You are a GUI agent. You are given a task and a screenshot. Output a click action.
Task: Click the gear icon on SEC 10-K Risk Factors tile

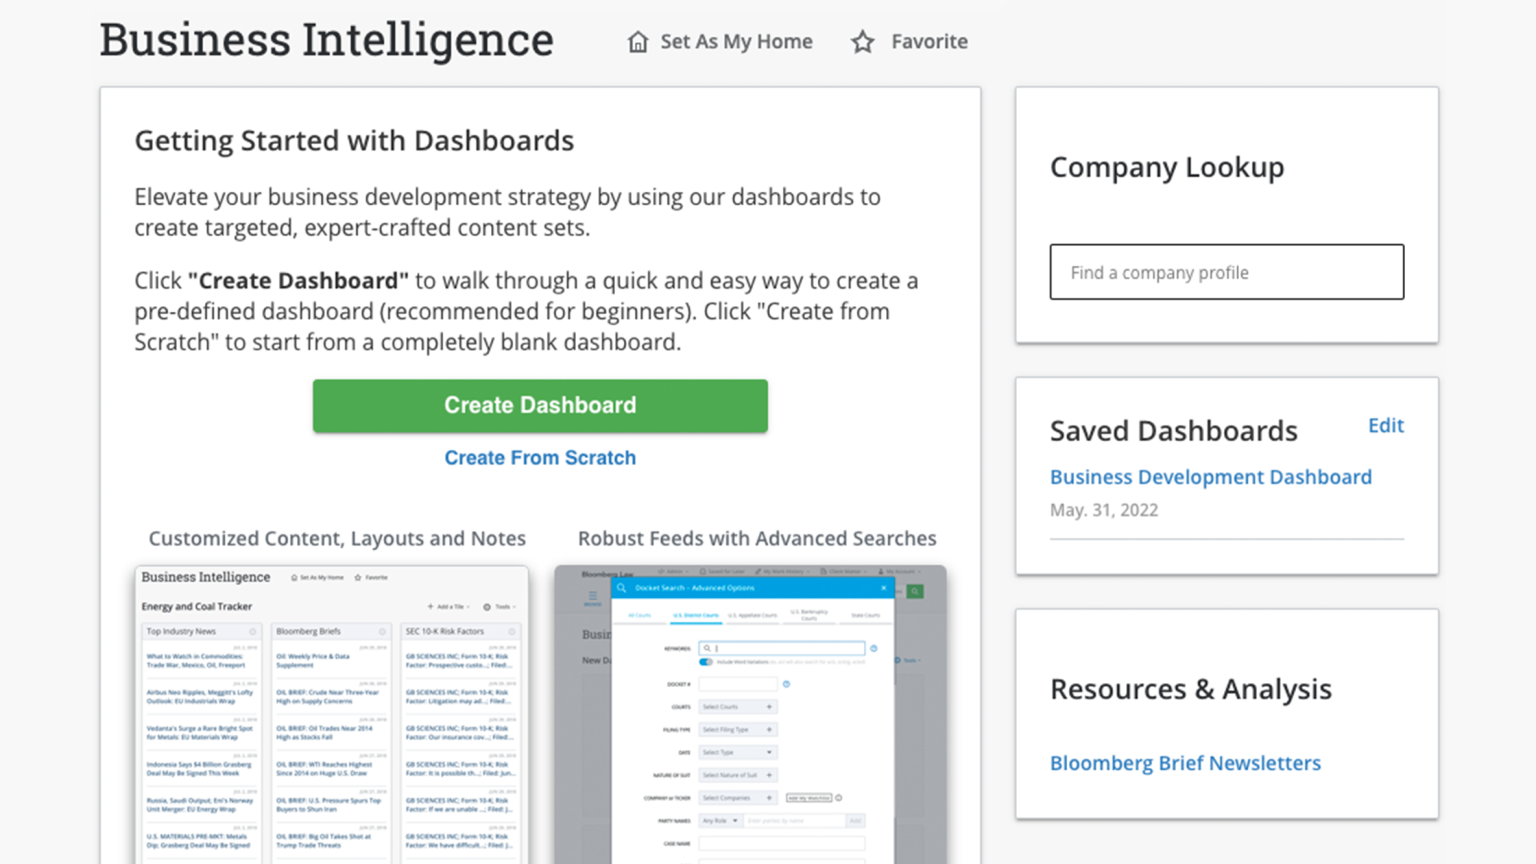512,631
